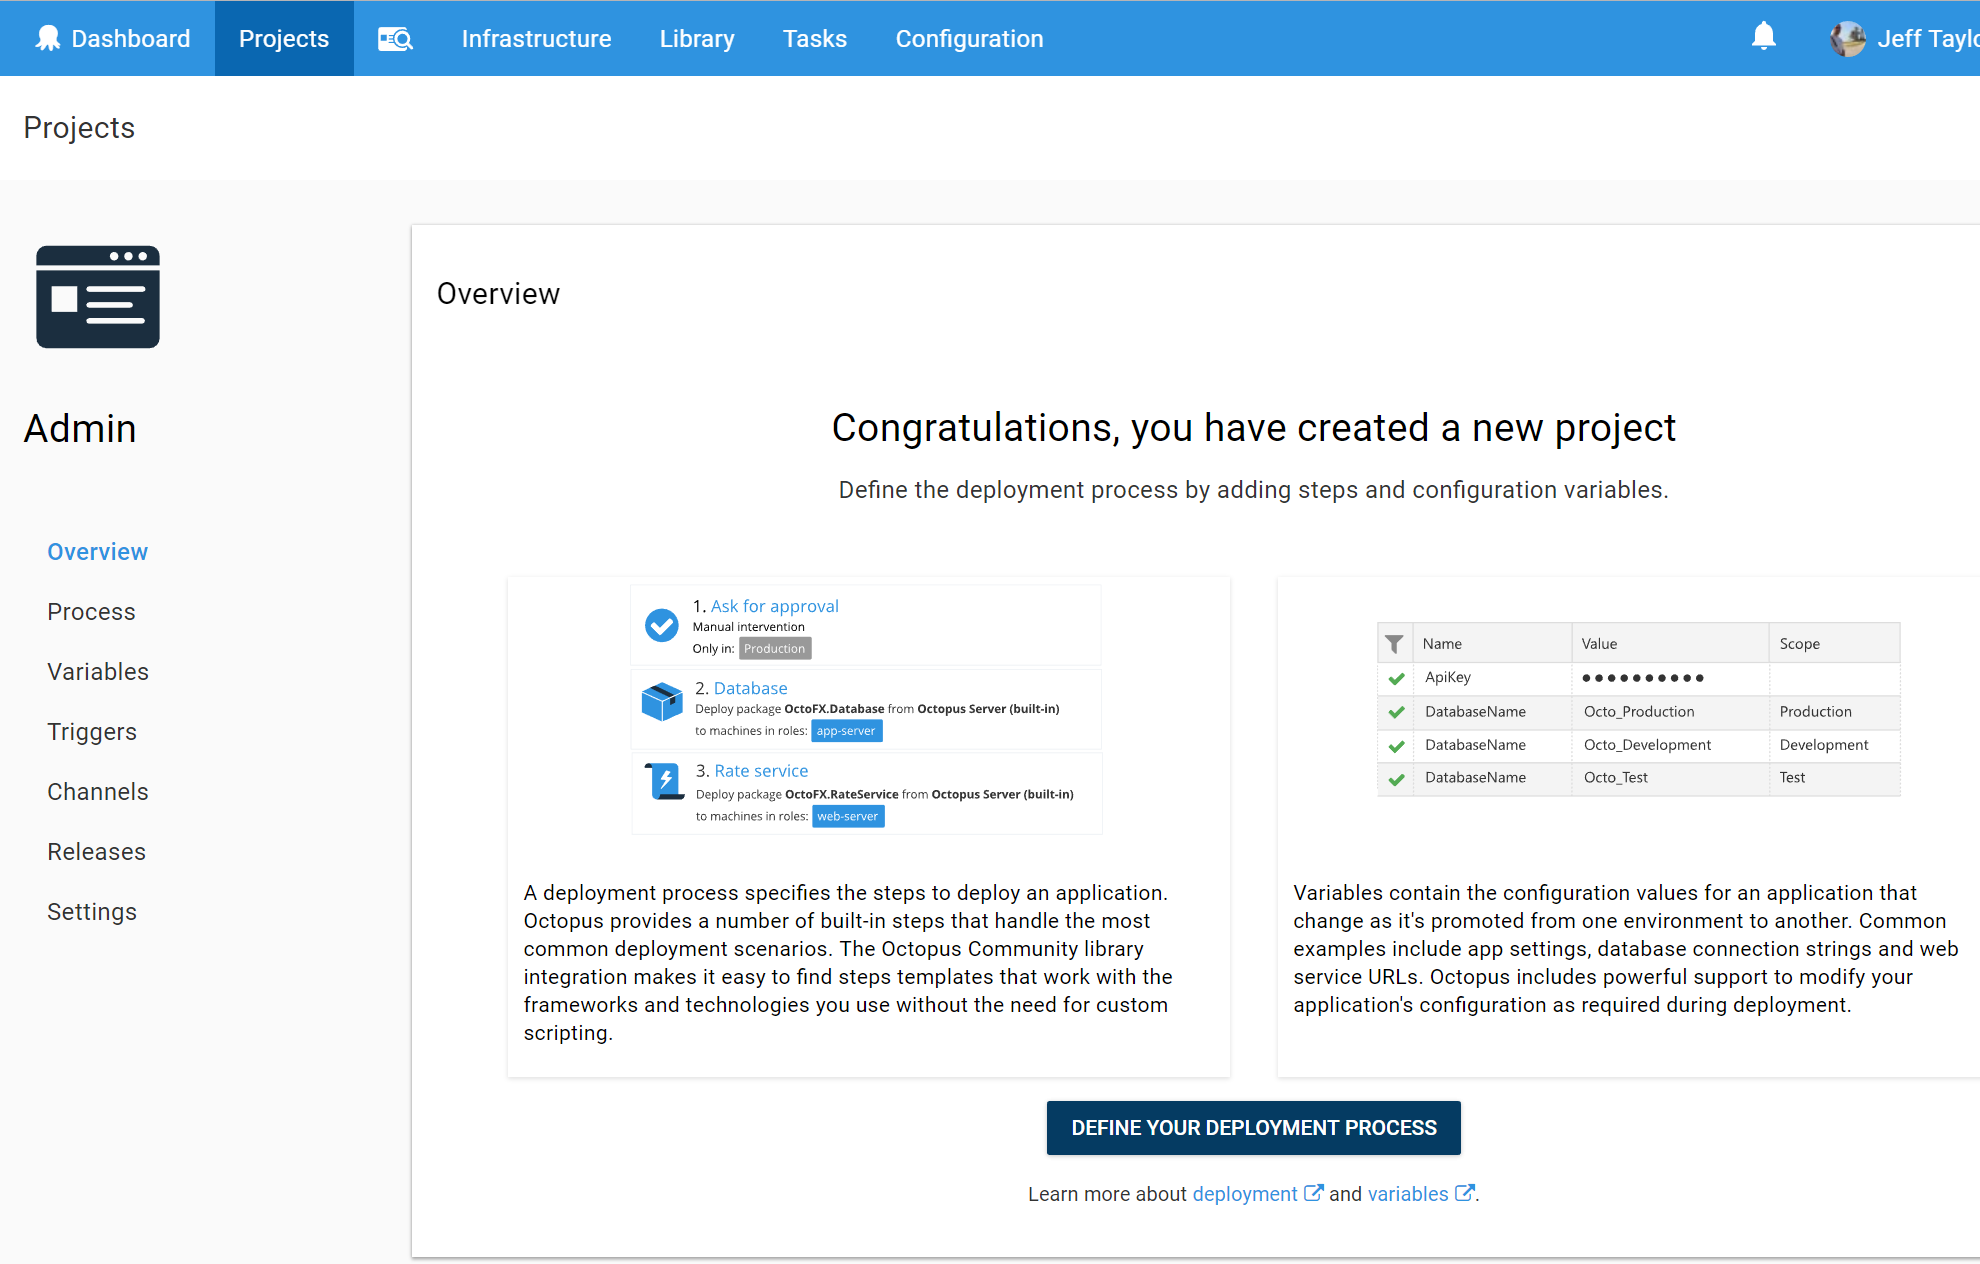Open the notifications bell
This screenshot has width=1980, height=1264.
1763,37
